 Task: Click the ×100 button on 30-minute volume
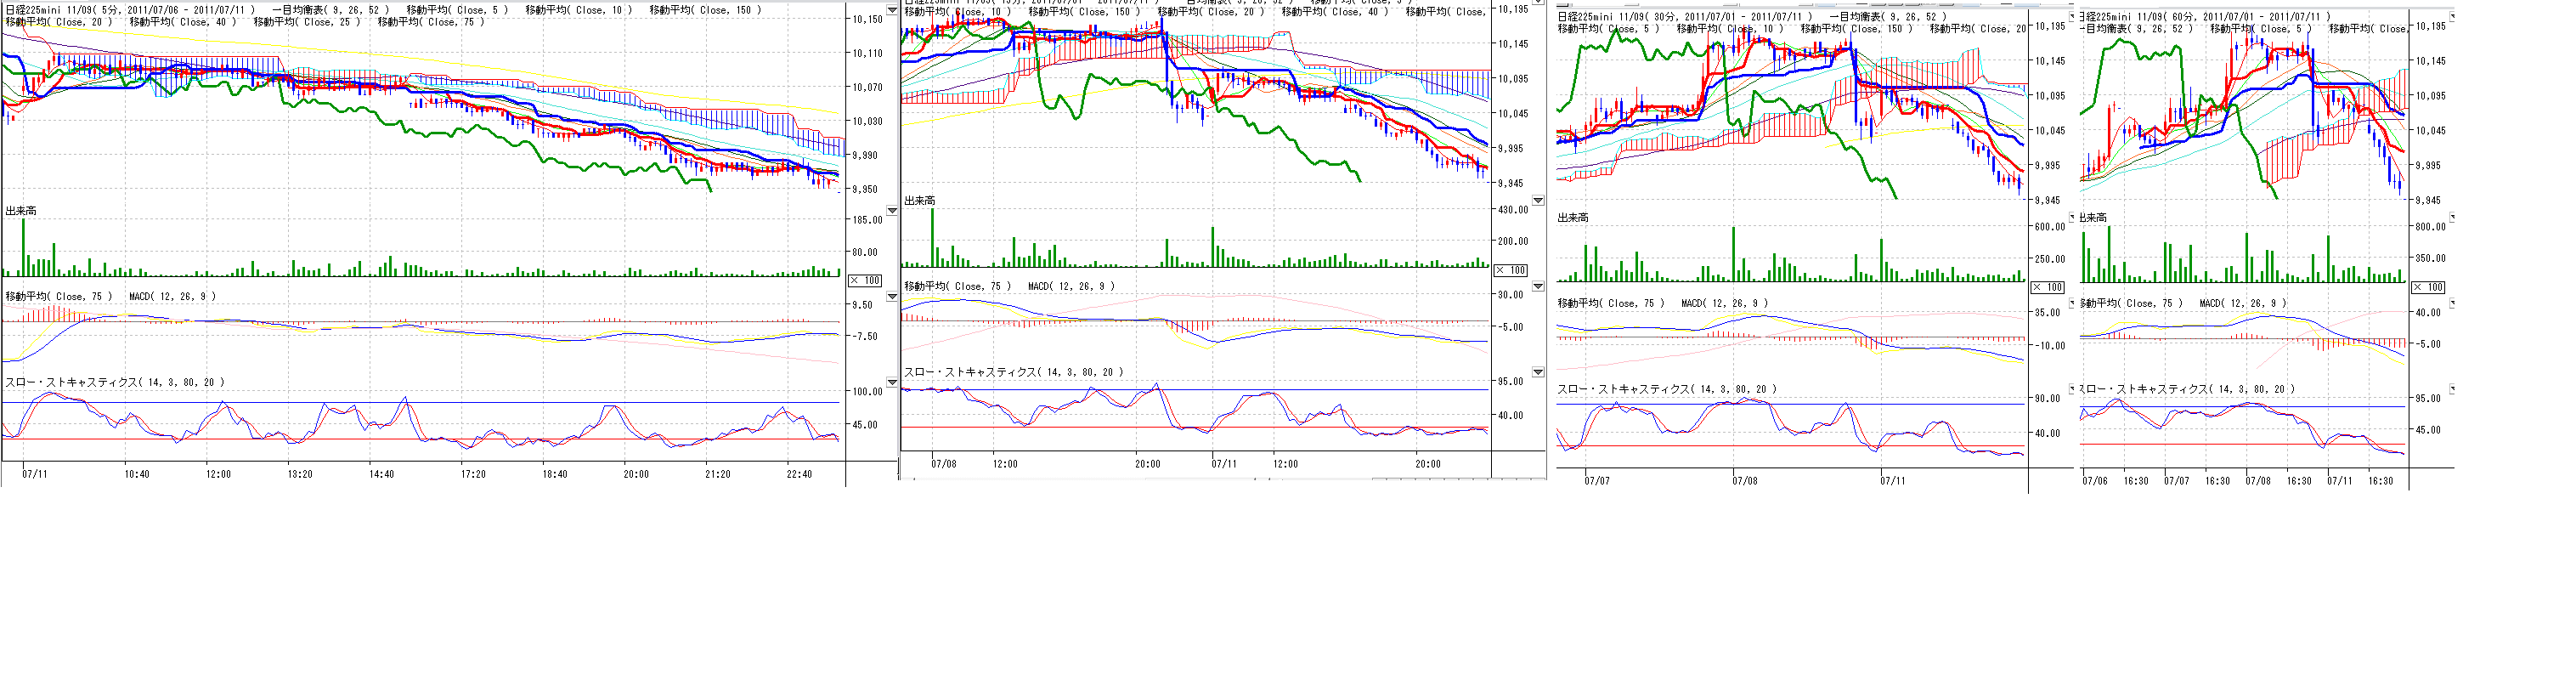click(x=2048, y=287)
